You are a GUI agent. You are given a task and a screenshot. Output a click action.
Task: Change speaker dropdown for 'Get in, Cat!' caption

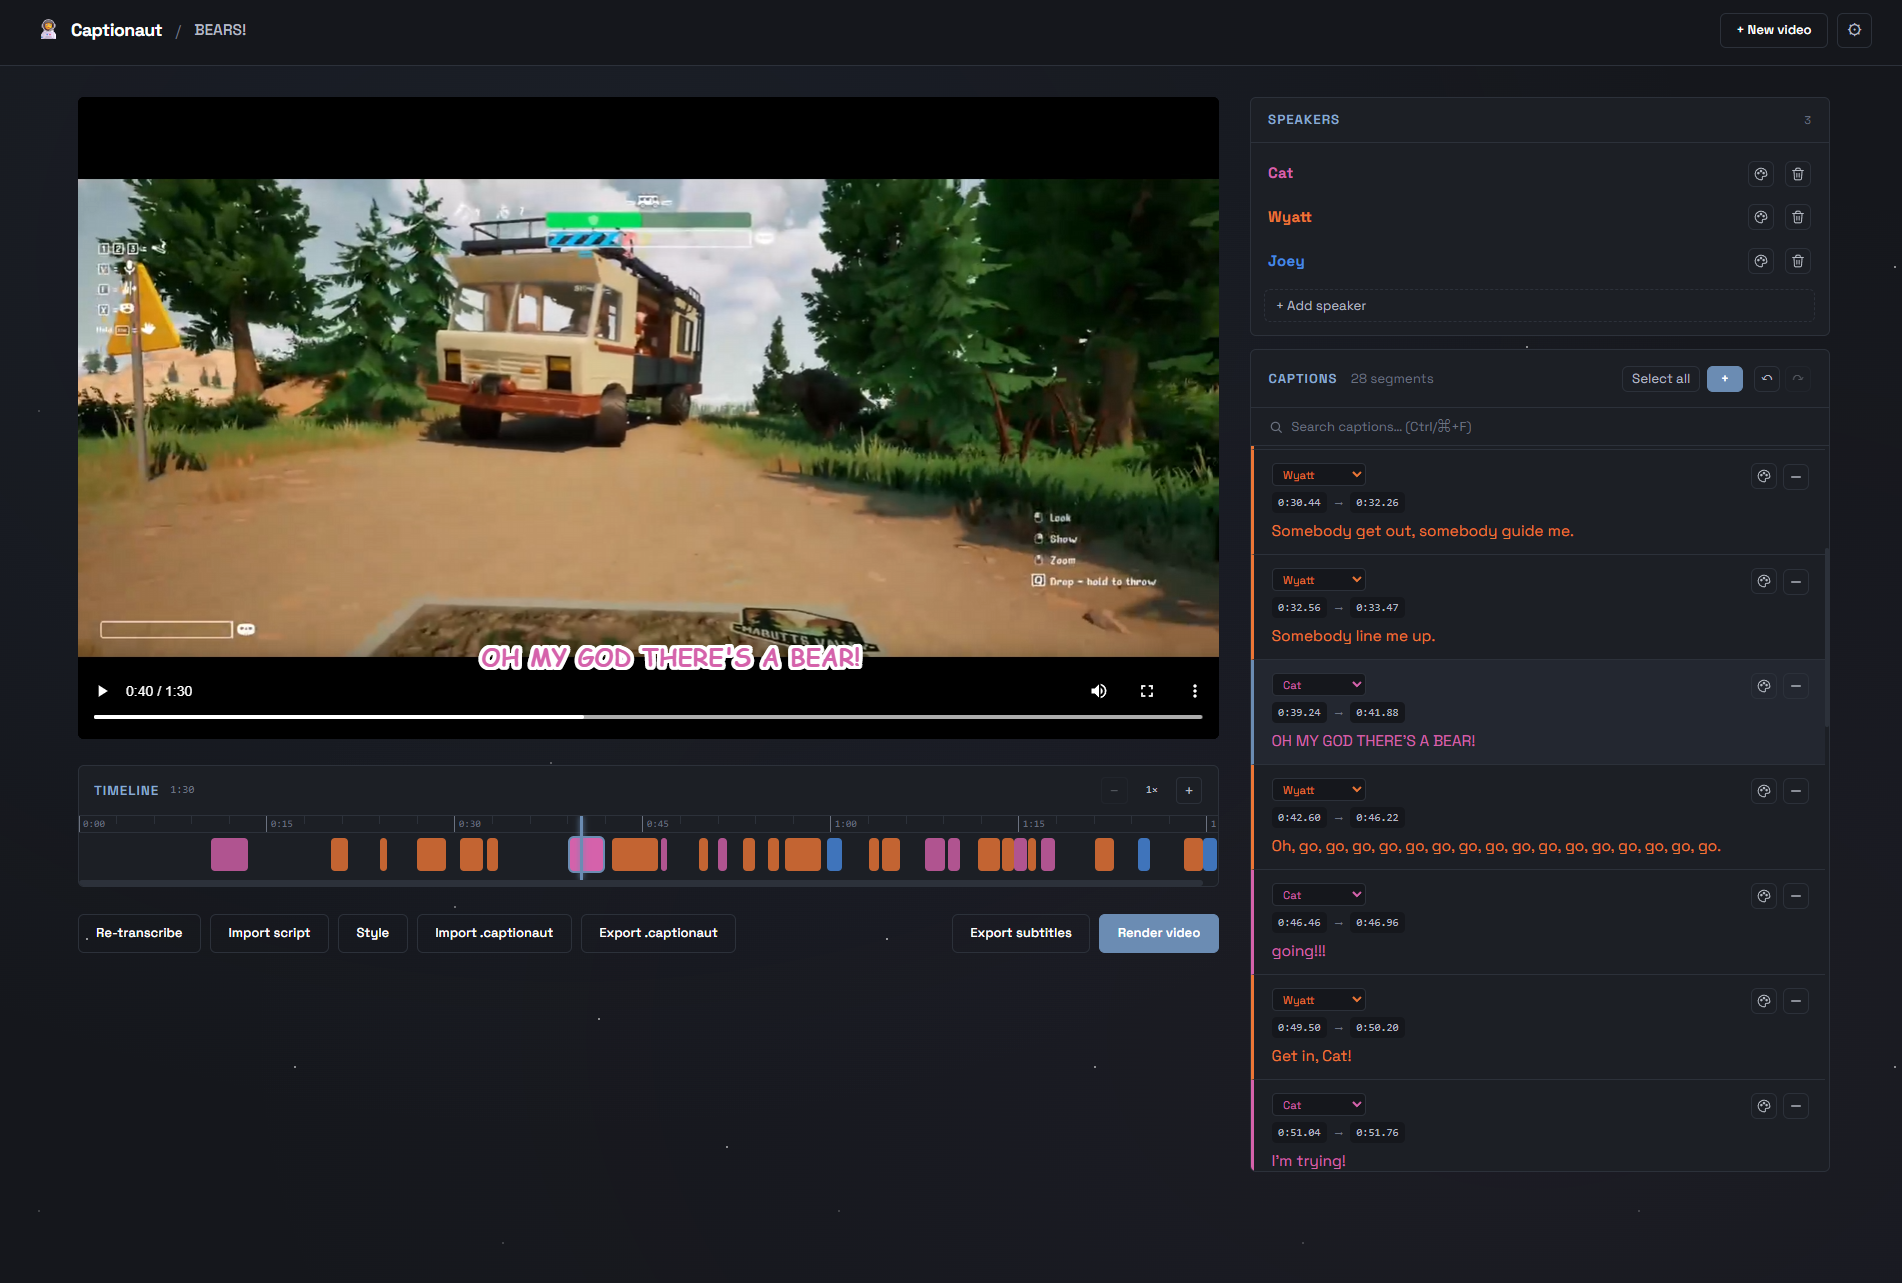coord(1319,1000)
